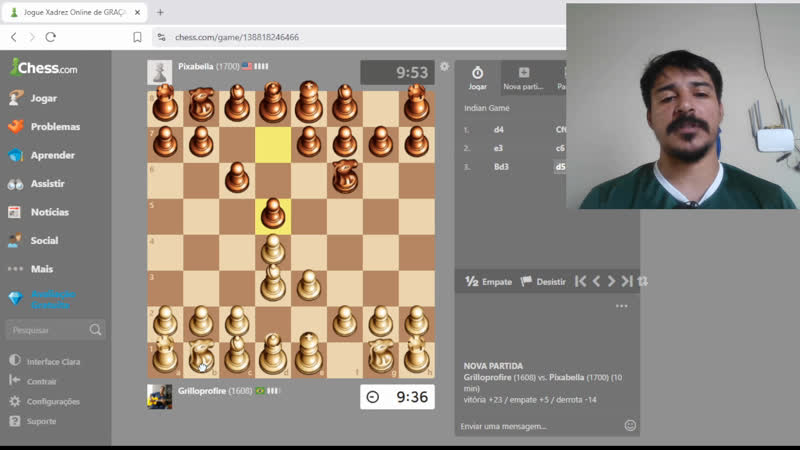This screenshot has height=450, width=800.
Task: Collapse sidebar with Contrair
Action: (33, 381)
